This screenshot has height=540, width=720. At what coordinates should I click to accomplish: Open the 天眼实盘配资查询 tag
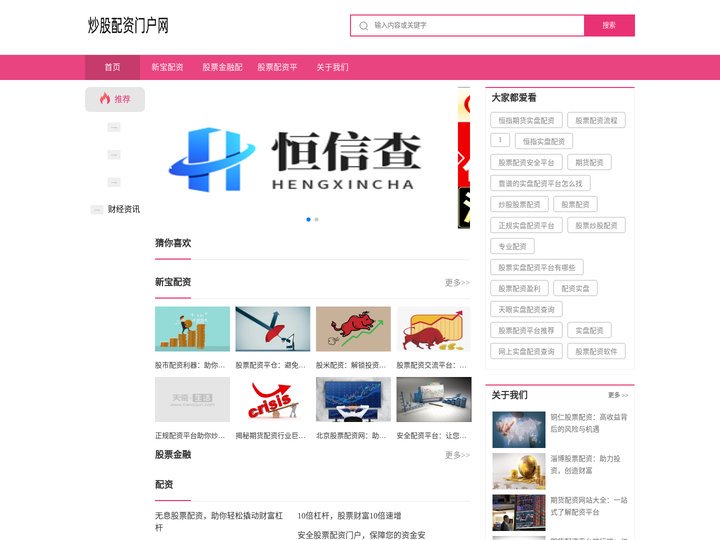pyautogui.click(x=526, y=309)
